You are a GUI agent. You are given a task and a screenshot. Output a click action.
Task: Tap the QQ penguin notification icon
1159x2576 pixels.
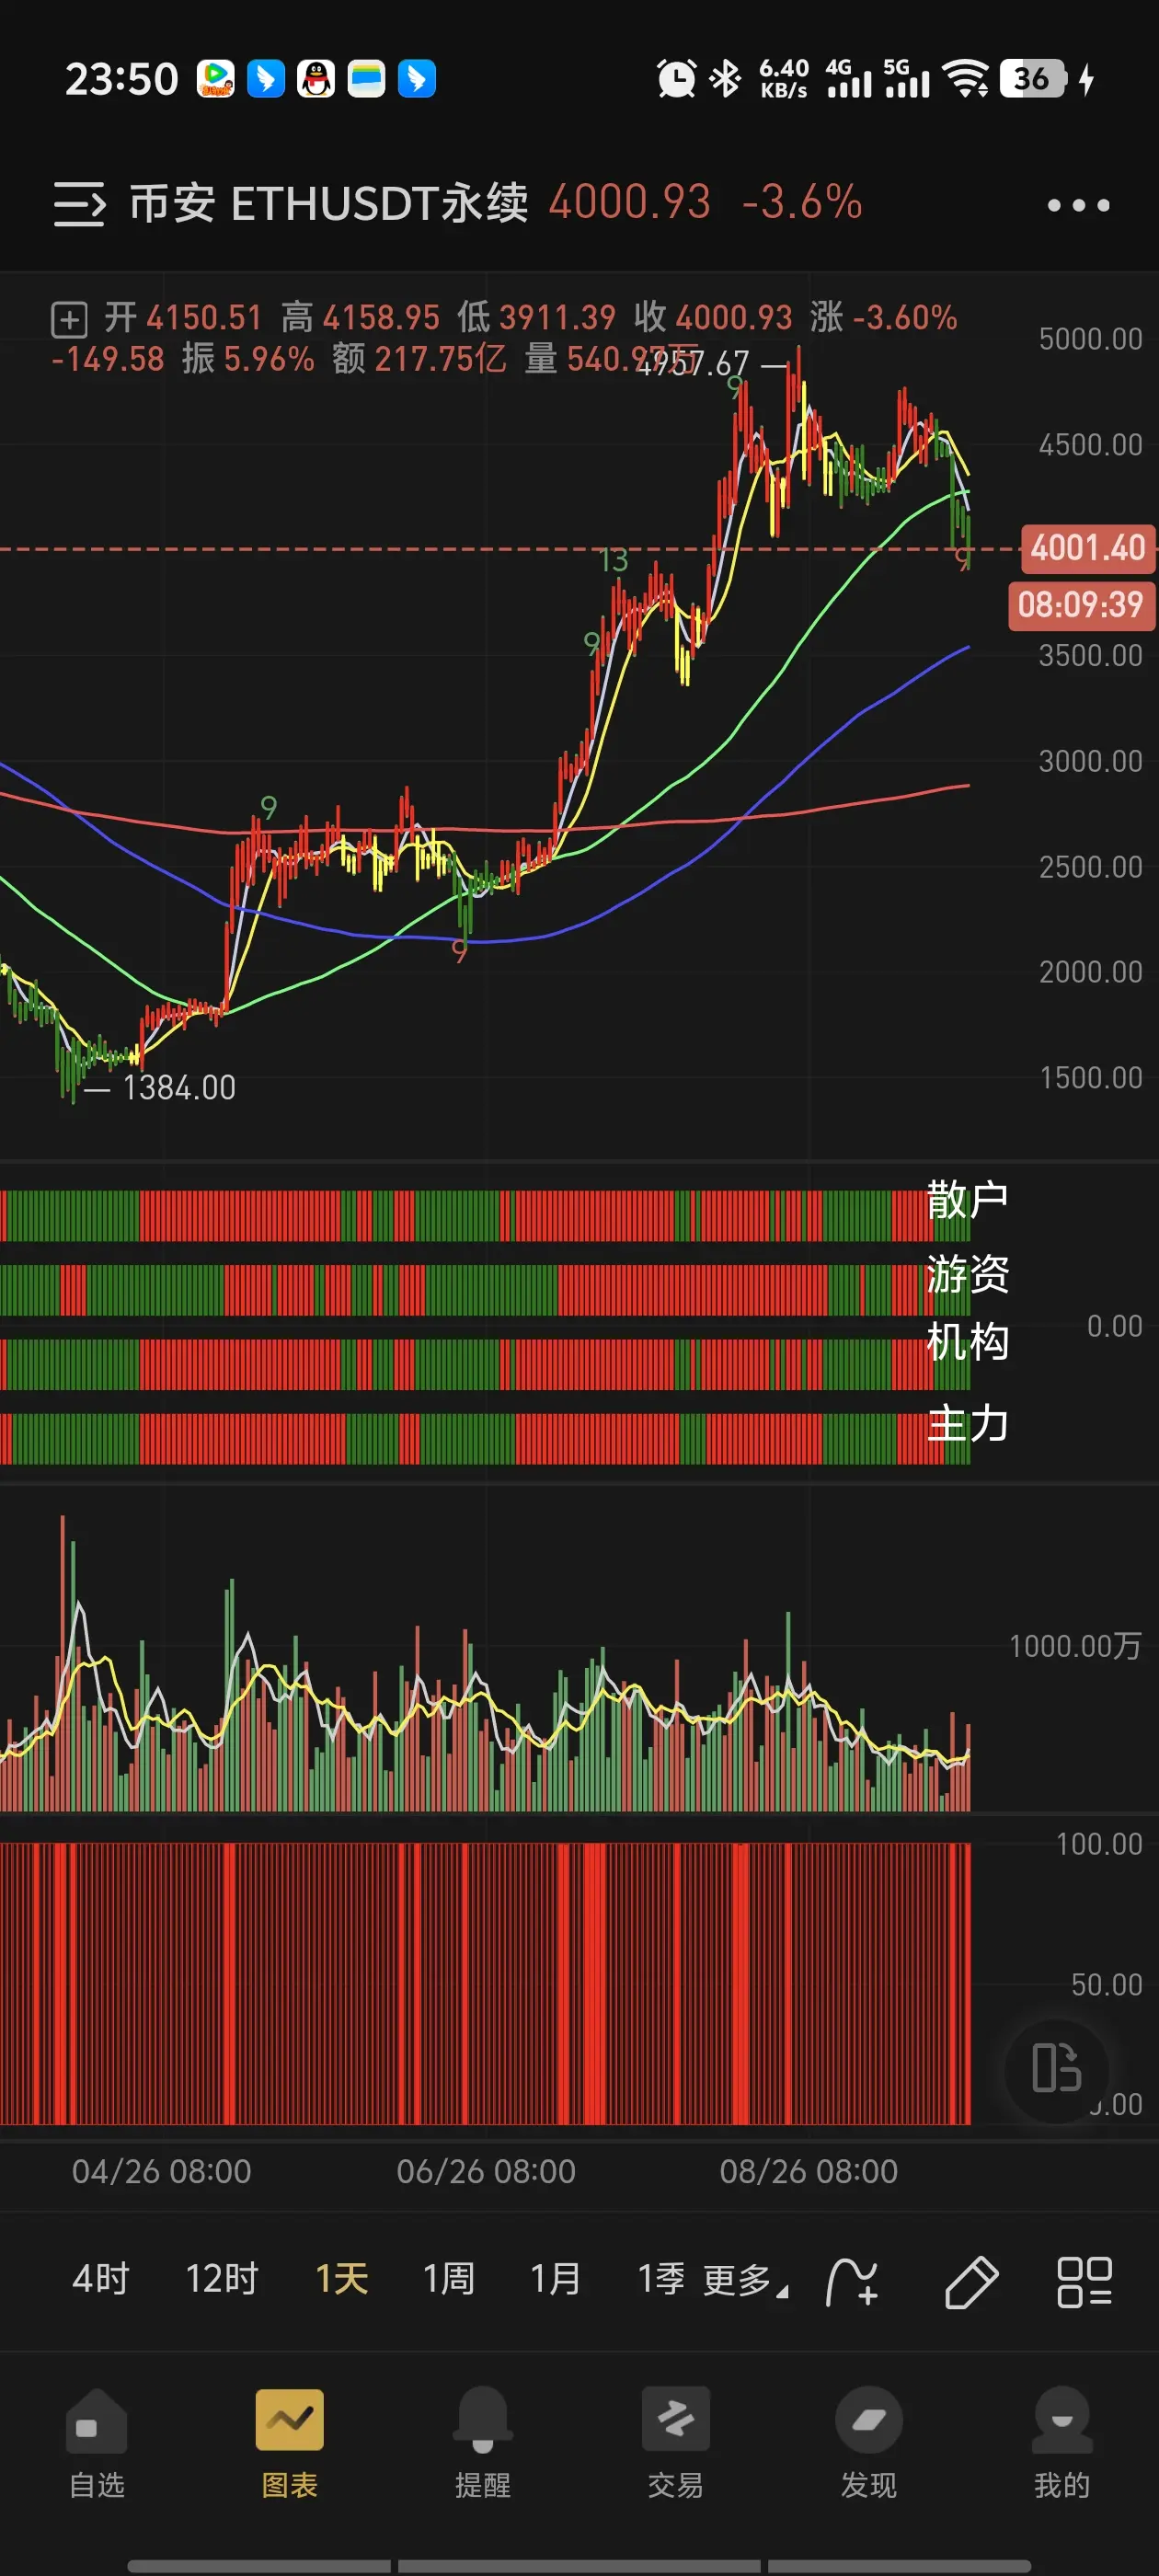coord(316,79)
